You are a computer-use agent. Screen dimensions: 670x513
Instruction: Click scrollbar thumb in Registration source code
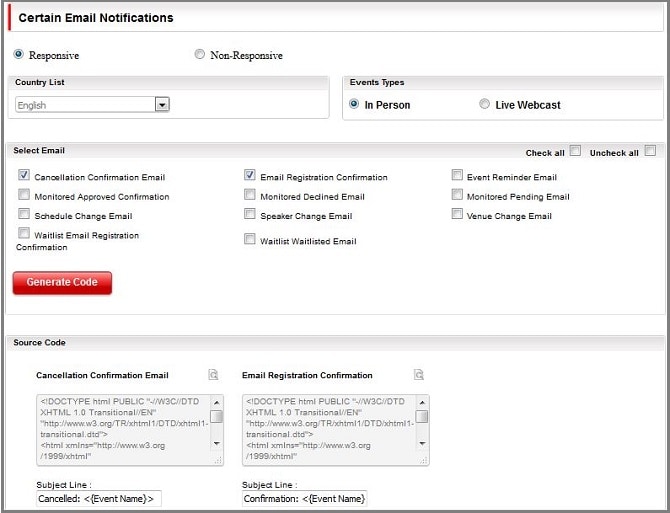422,416
